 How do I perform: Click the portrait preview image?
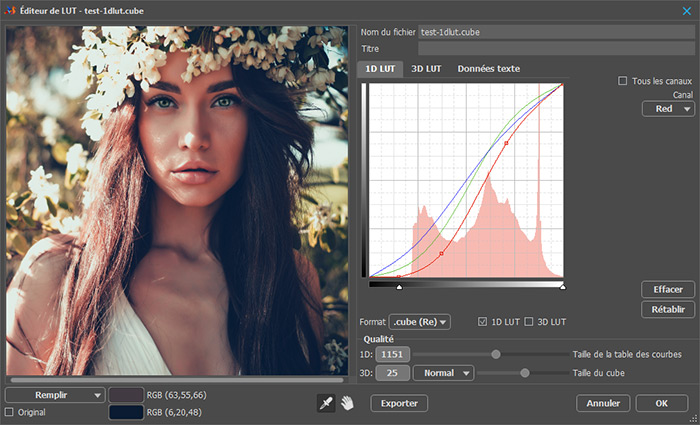(177, 200)
